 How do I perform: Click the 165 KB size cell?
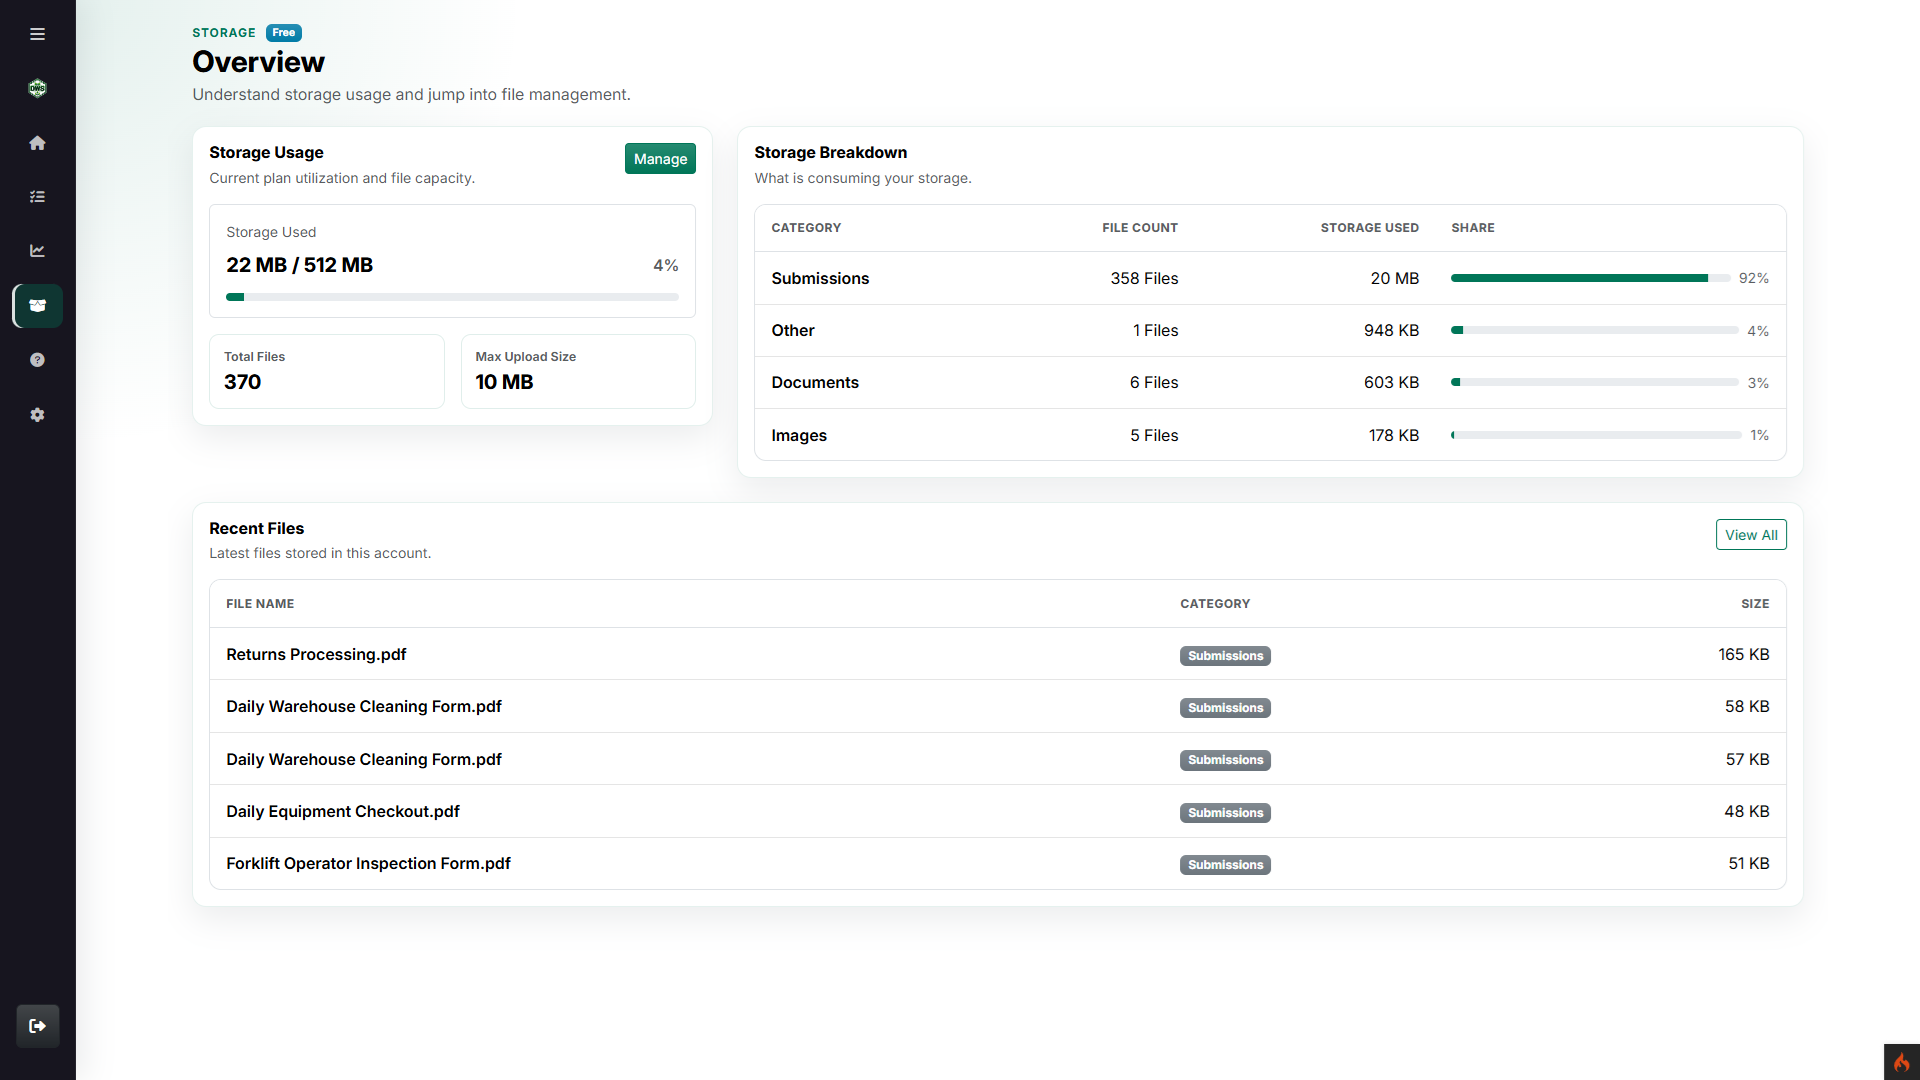tap(1744, 654)
